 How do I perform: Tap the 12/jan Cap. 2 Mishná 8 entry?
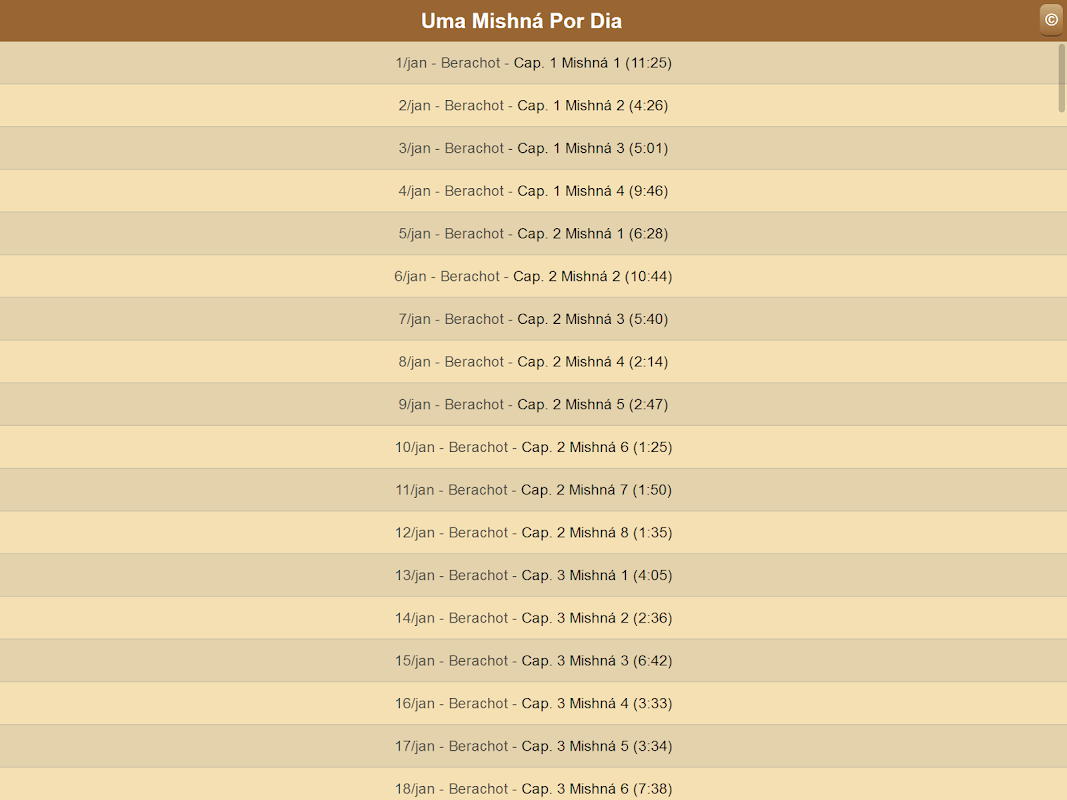coord(534,533)
